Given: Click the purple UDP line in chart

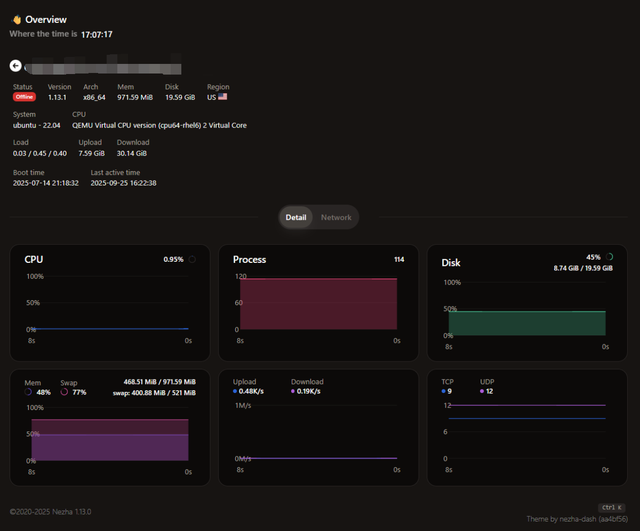Looking at the screenshot, I should click(x=527, y=405).
